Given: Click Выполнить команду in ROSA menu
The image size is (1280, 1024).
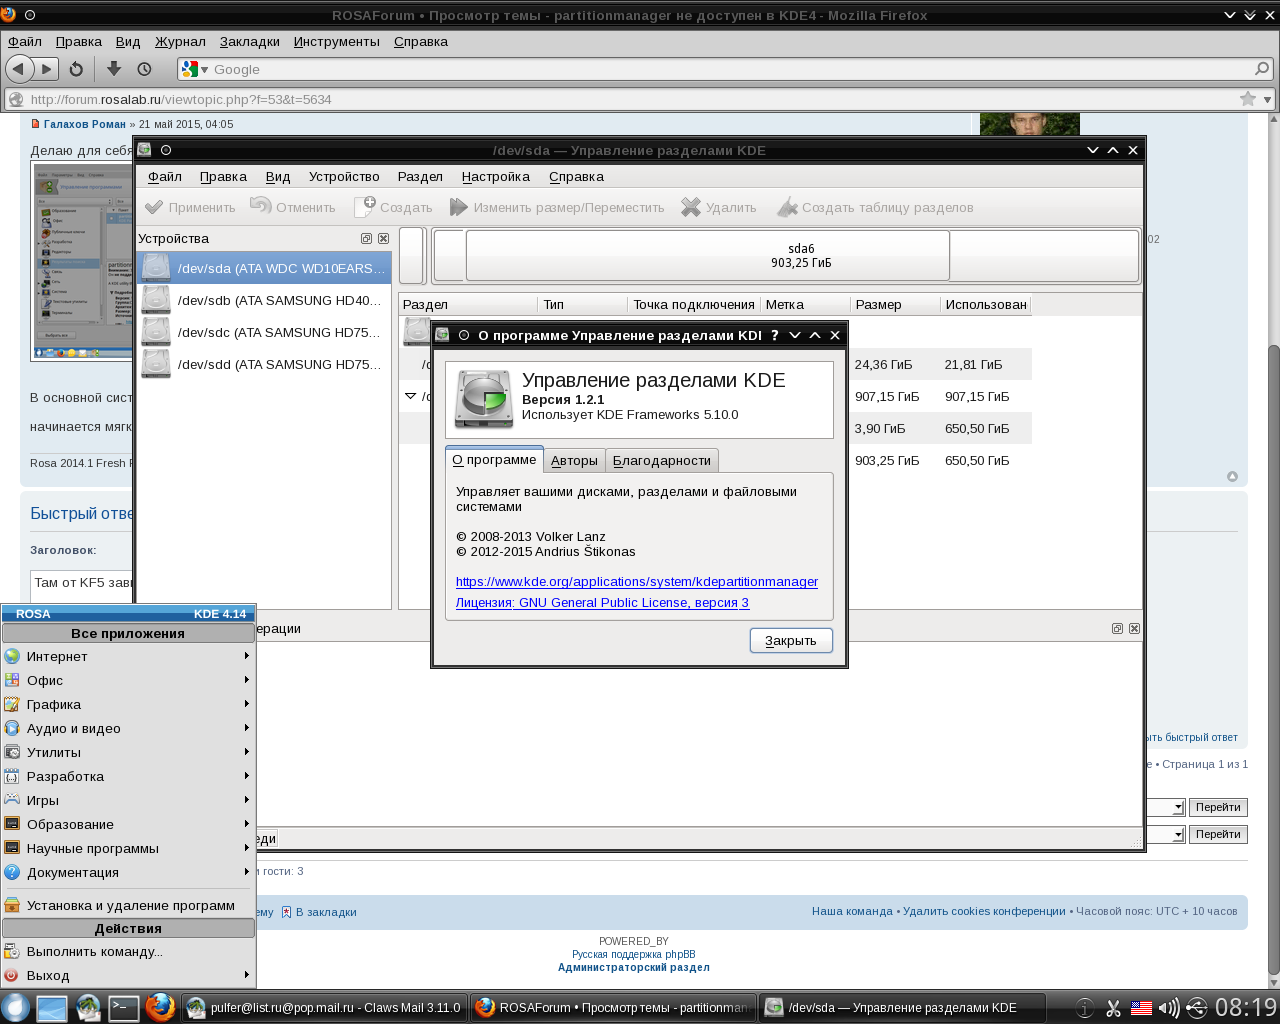Looking at the screenshot, I should (128, 951).
